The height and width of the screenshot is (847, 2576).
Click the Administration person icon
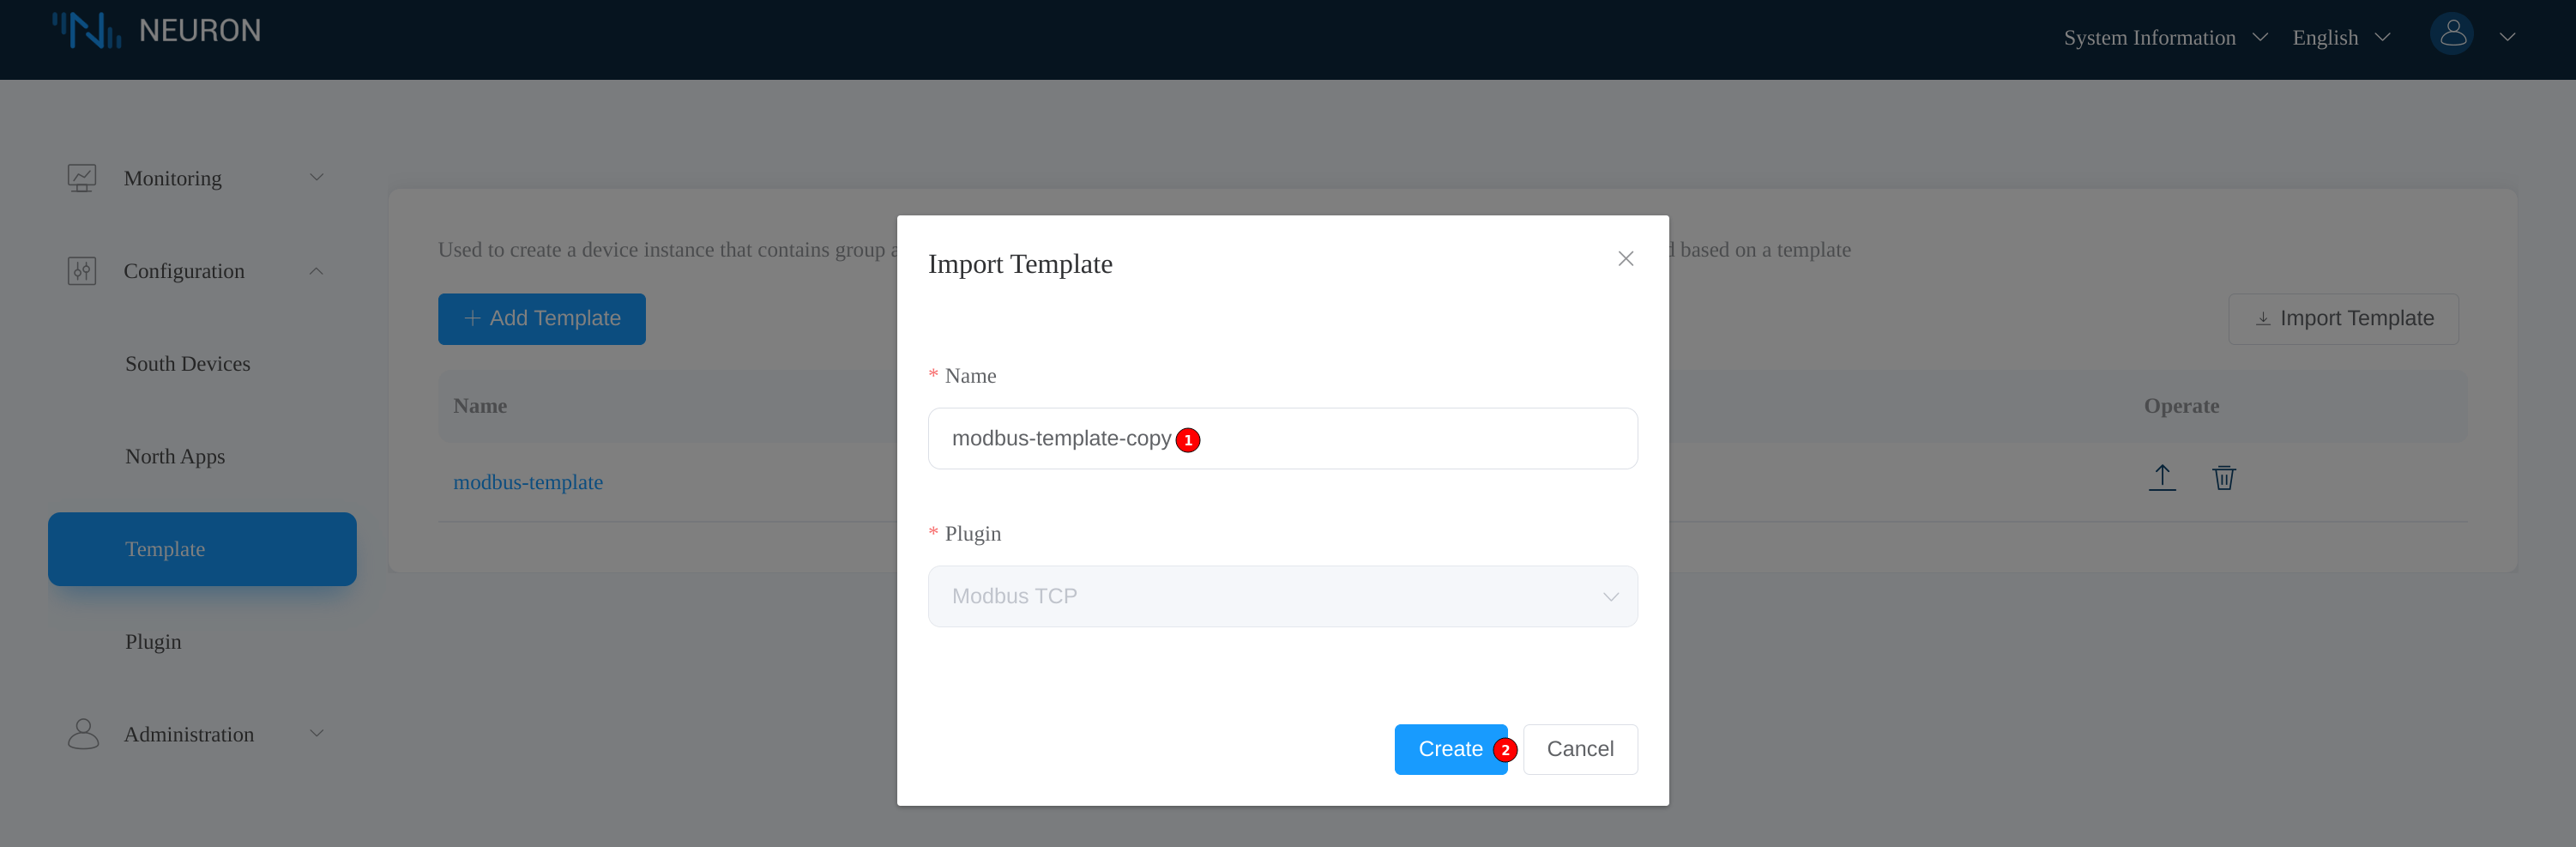[x=83, y=734]
